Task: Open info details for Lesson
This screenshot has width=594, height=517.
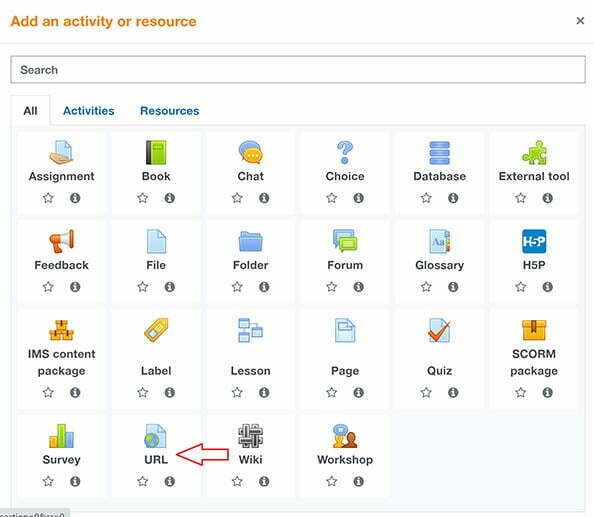Action: (264, 393)
